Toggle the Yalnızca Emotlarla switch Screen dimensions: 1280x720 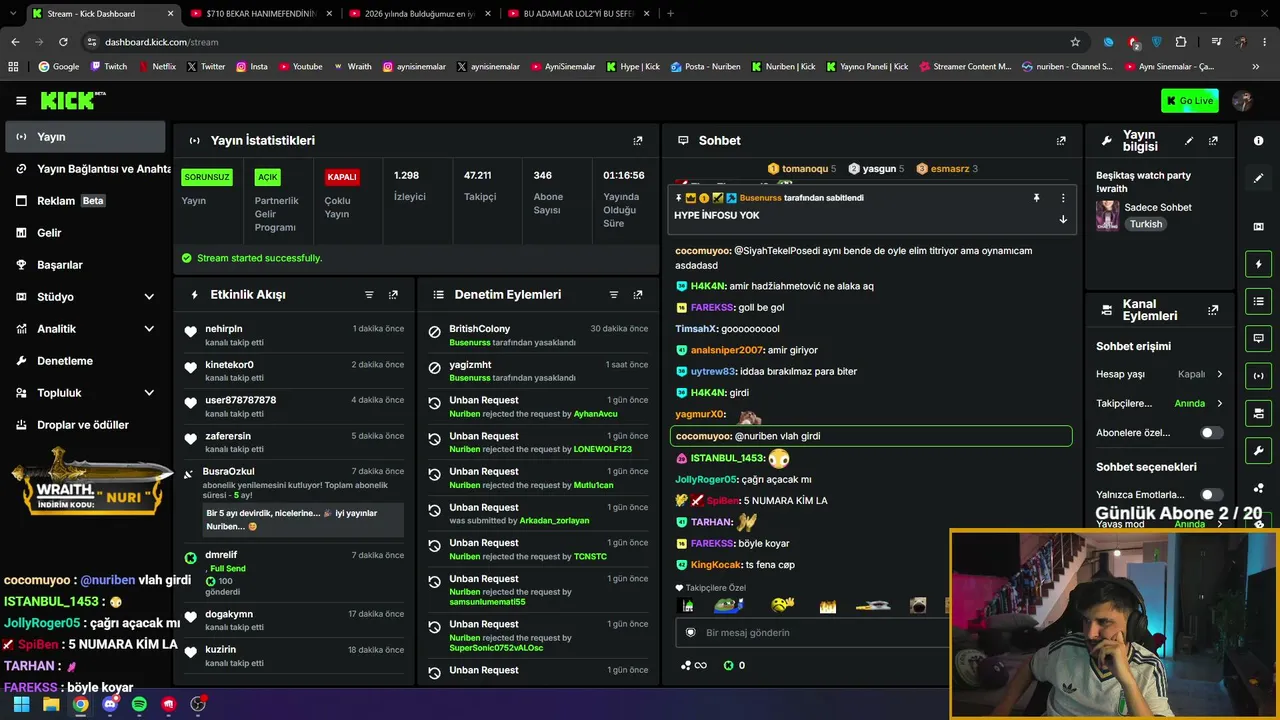coord(1211,494)
